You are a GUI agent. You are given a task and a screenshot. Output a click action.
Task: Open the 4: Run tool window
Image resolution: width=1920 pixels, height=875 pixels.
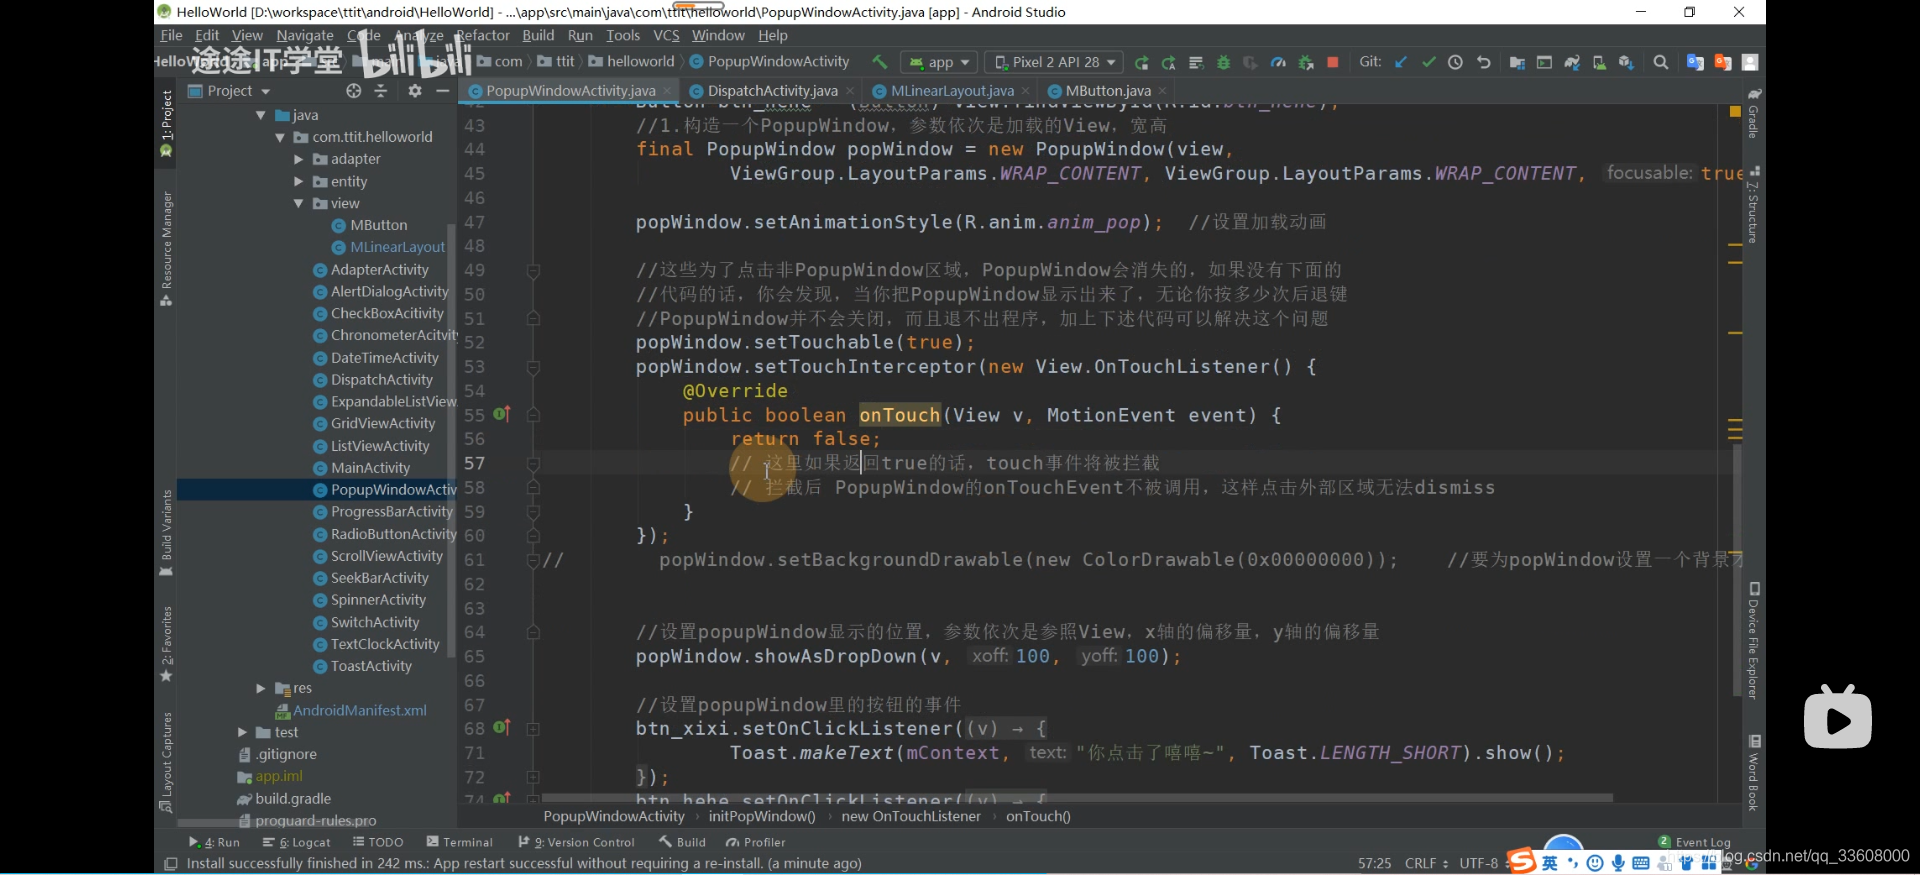click(214, 842)
